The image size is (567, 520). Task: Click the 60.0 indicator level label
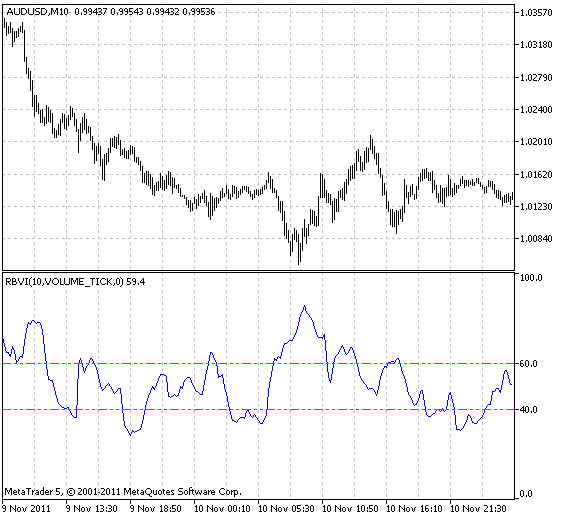528,363
